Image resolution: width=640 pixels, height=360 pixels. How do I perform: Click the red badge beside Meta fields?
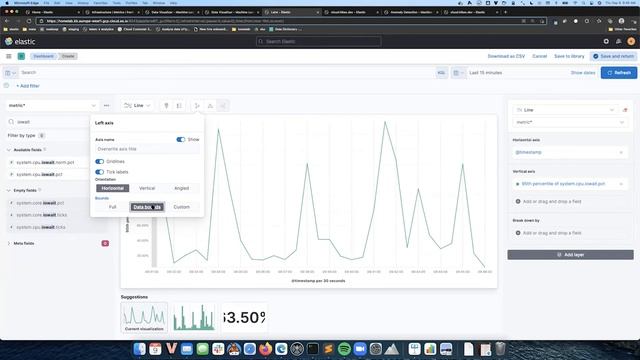[105, 243]
